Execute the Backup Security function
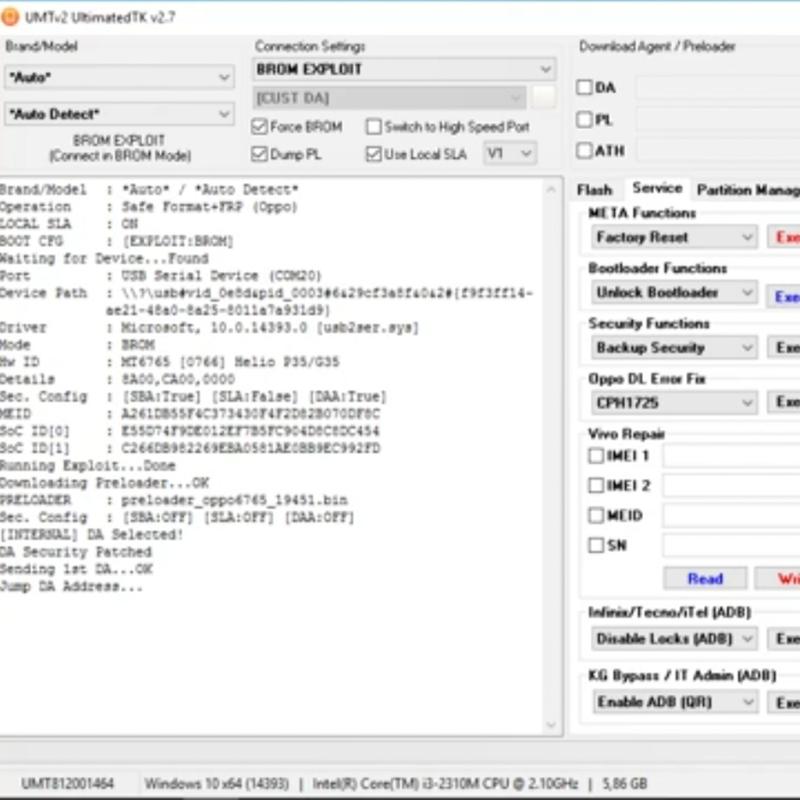800x800 pixels. coord(784,347)
